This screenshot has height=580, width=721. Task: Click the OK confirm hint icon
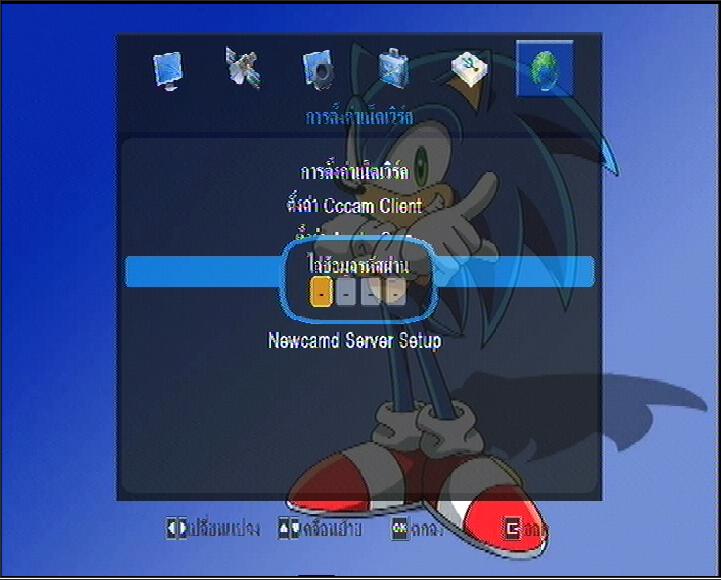pos(400,529)
